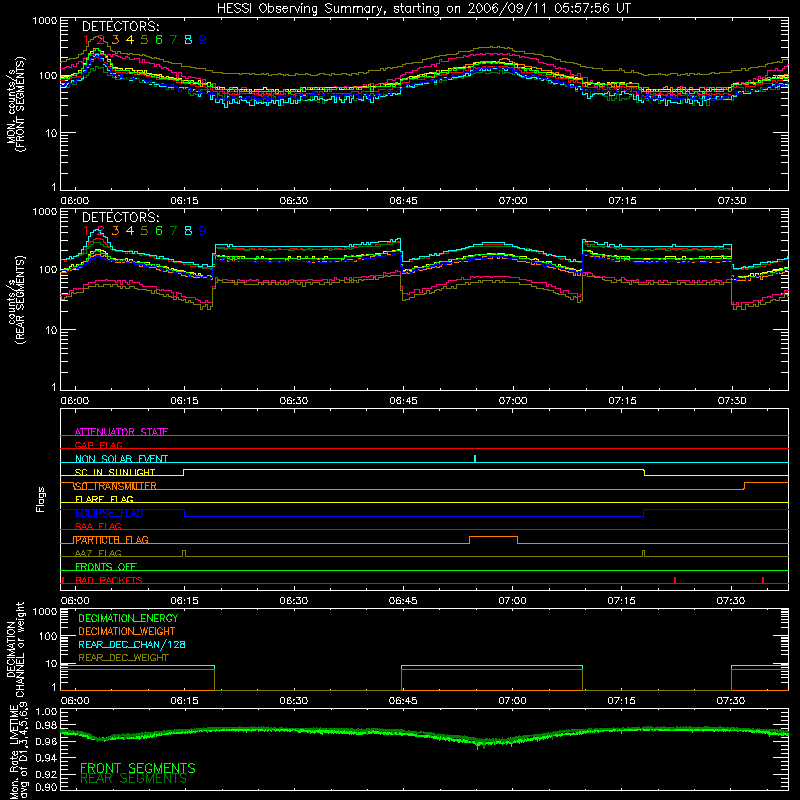Click detector number 9 in the rear segments legend
This screenshot has width=800, height=800.
tap(203, 231)
